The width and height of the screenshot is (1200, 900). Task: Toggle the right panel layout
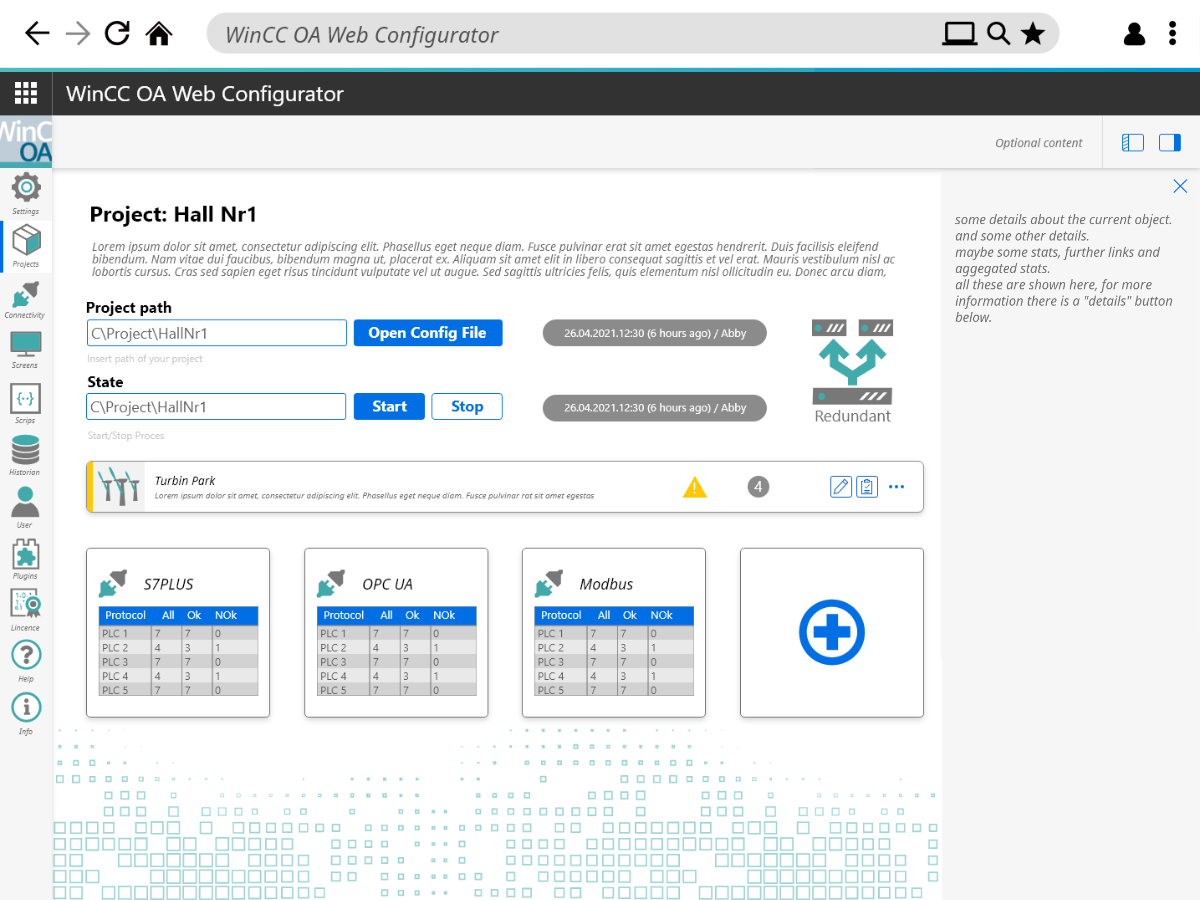click(1170, 143)
